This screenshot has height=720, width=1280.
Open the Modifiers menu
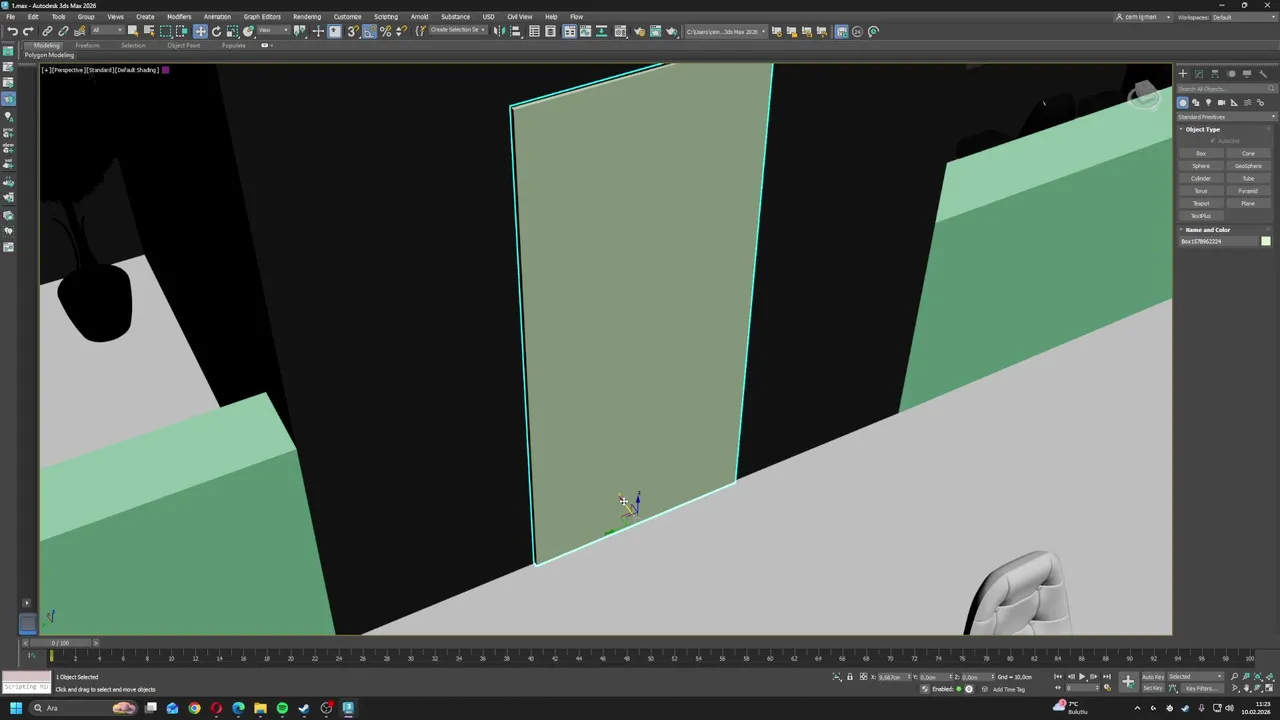tap(179, 17)
